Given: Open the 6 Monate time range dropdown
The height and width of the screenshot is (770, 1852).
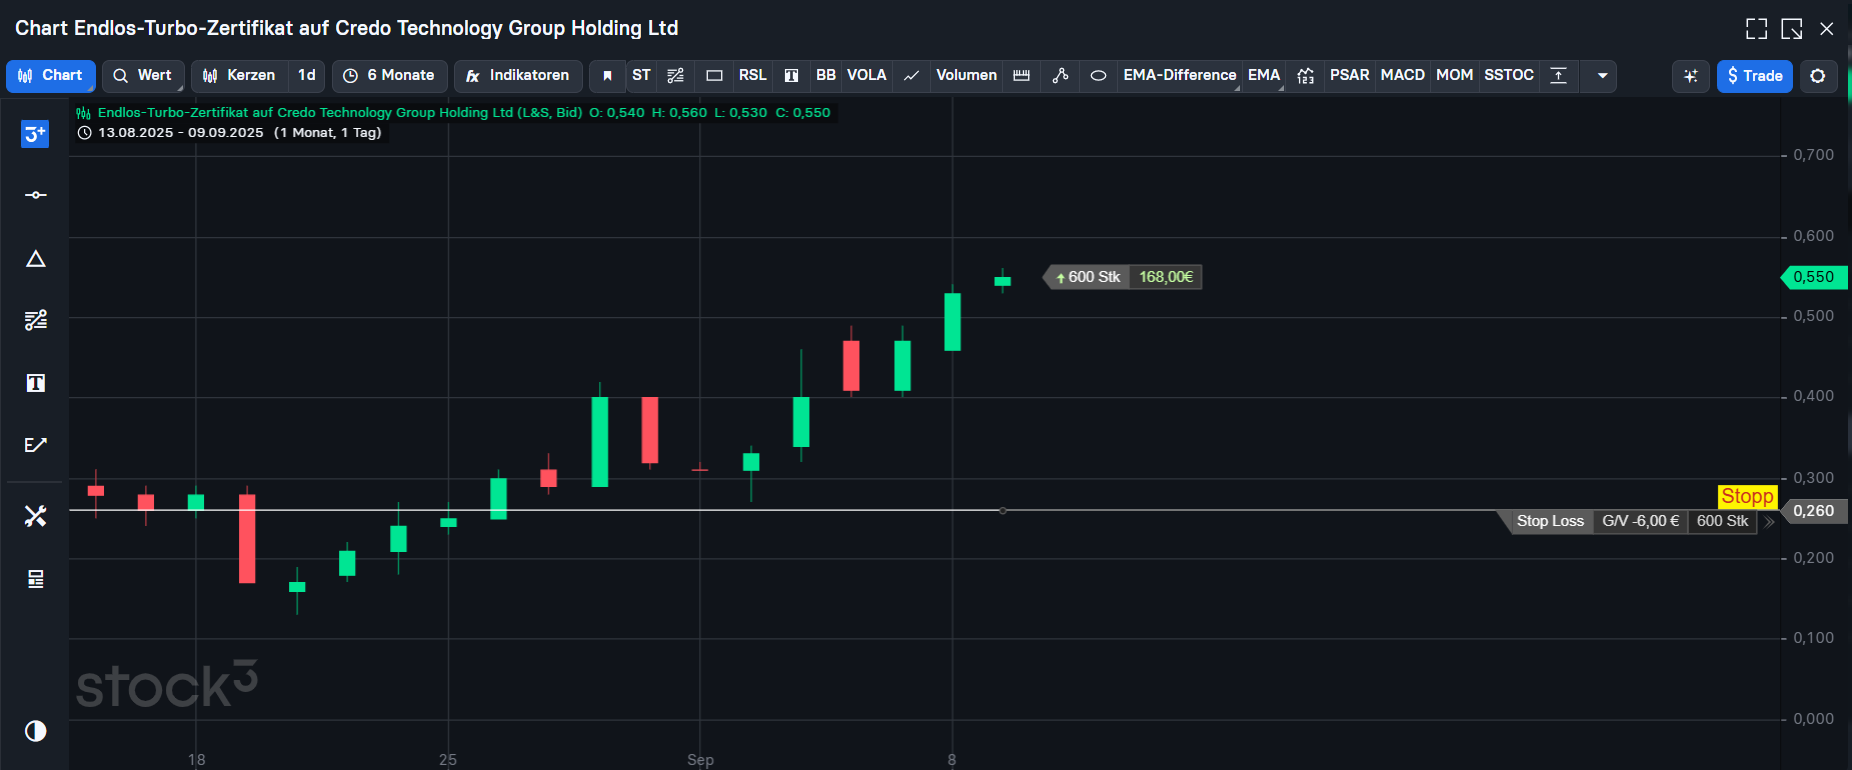Looking at the screenshot, I should tap(390, 76).
